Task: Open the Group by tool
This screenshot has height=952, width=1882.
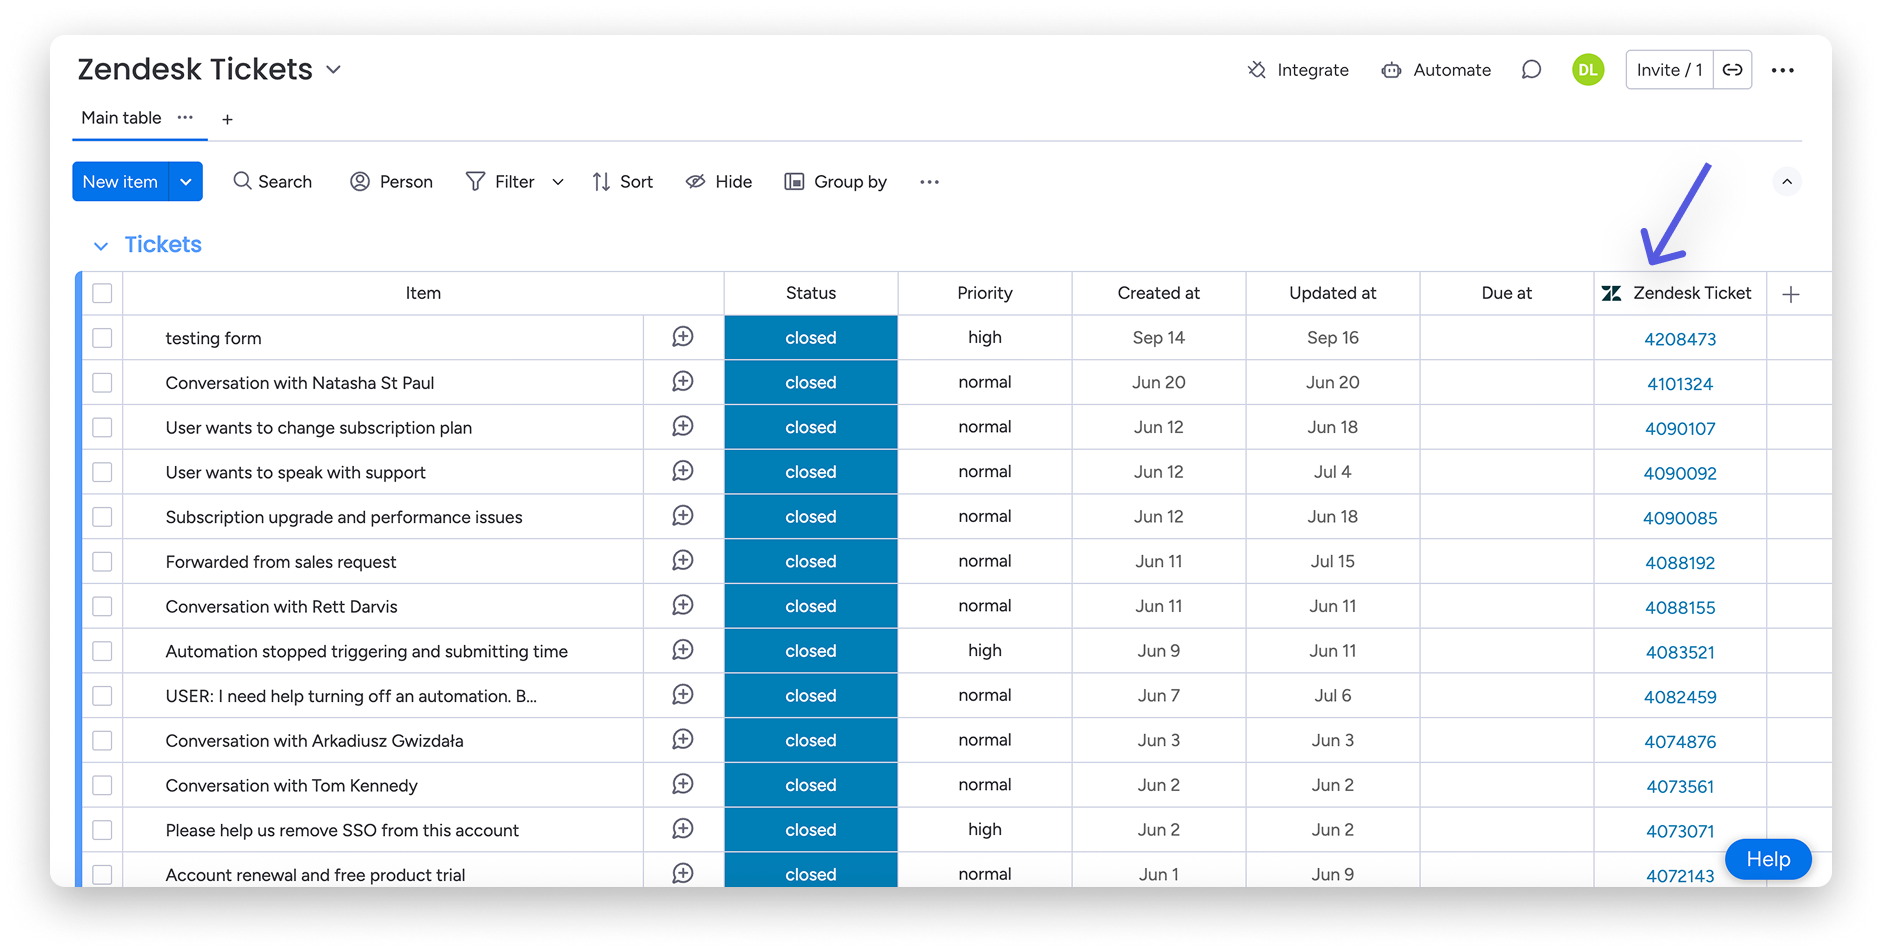Action: (x=836, y=182)
